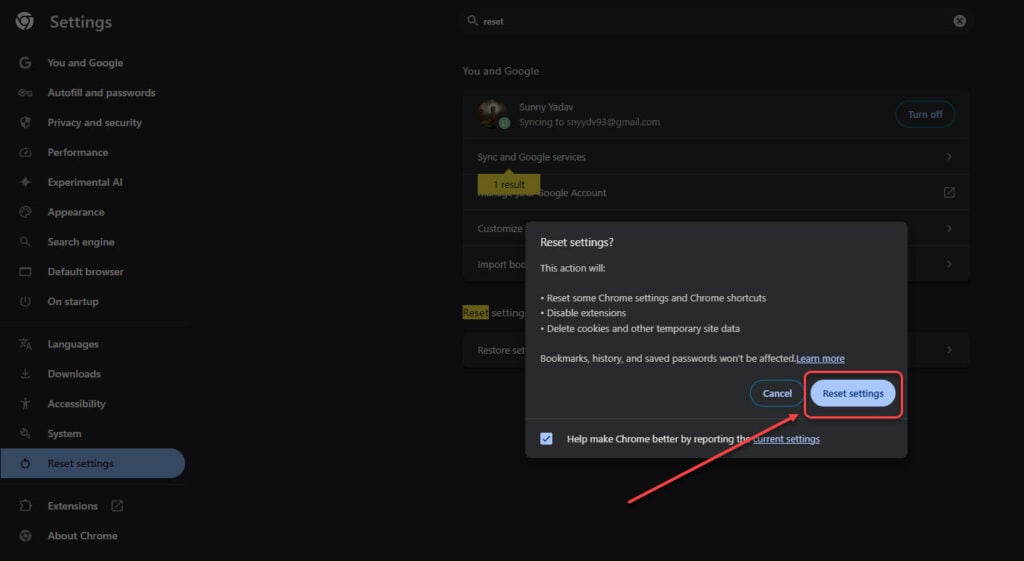The width and height of the screenshot is (1024, 561).
Task: Click the wrench icon for System
Action: click(25, 434)
